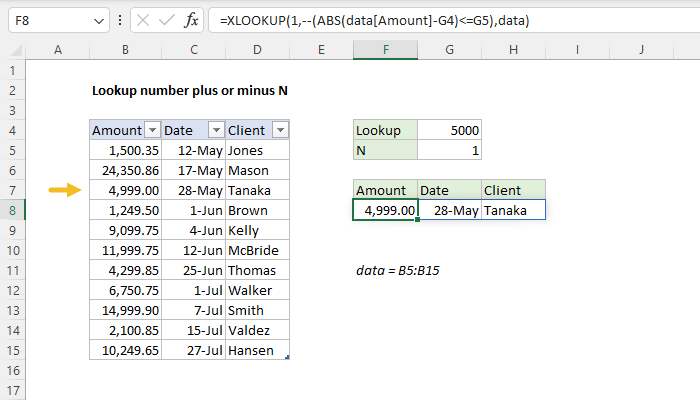Open the Date column filter dropdown
700x400 pixels.
click(x=215, y=130)
